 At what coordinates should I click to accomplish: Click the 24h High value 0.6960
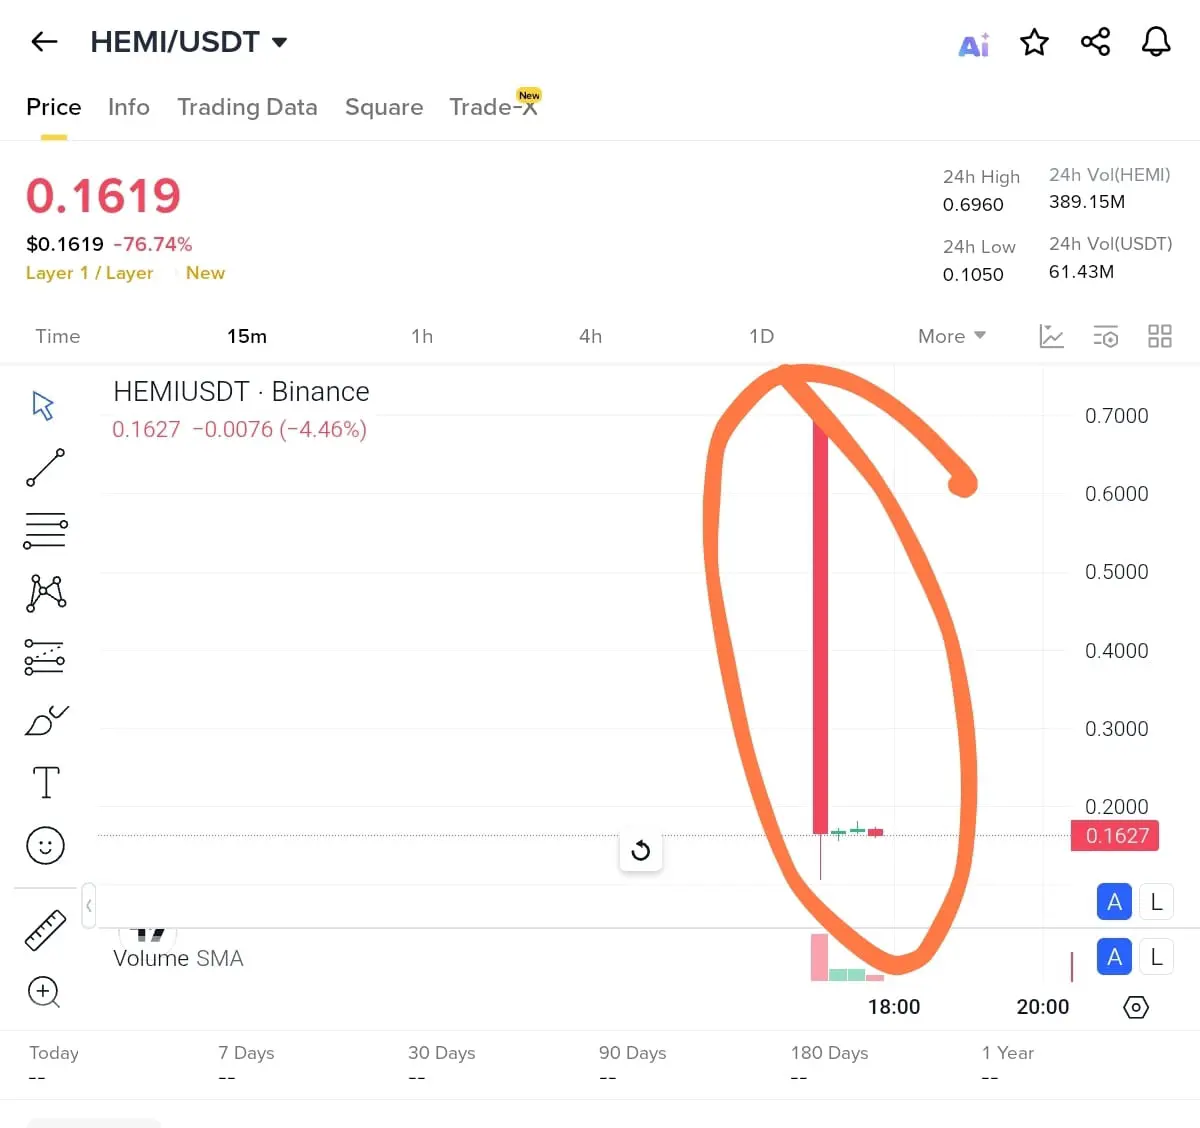973,205
